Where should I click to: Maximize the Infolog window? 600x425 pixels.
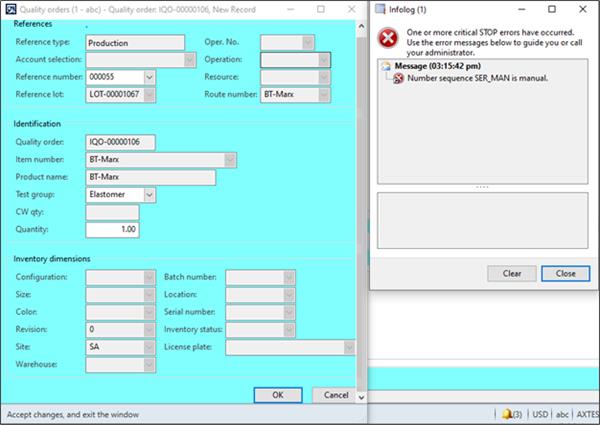coord(551,9)
